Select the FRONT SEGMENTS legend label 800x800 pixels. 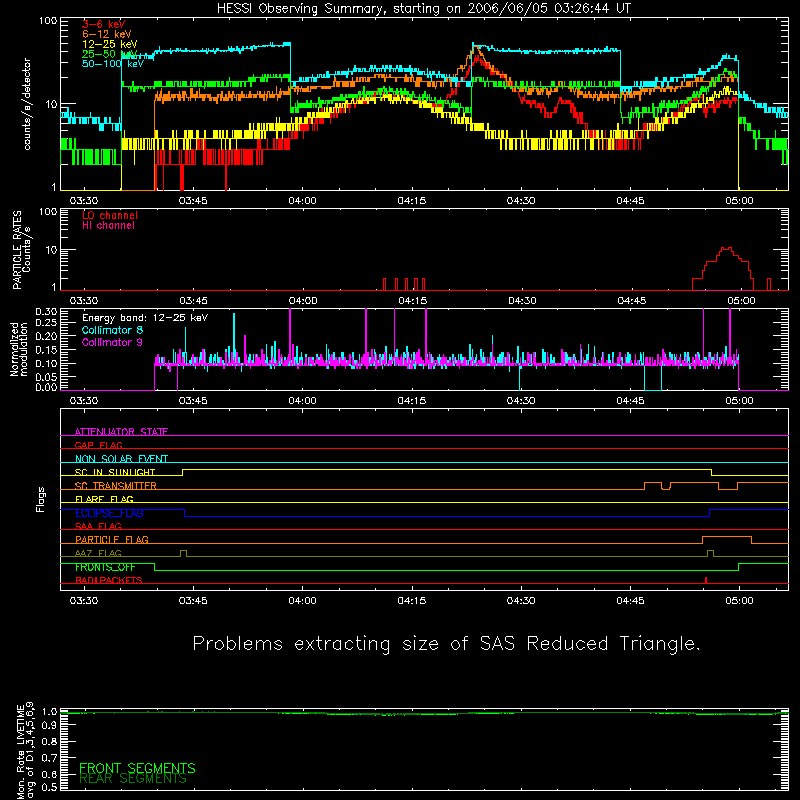pyautogui.click(x=137, y=768)
